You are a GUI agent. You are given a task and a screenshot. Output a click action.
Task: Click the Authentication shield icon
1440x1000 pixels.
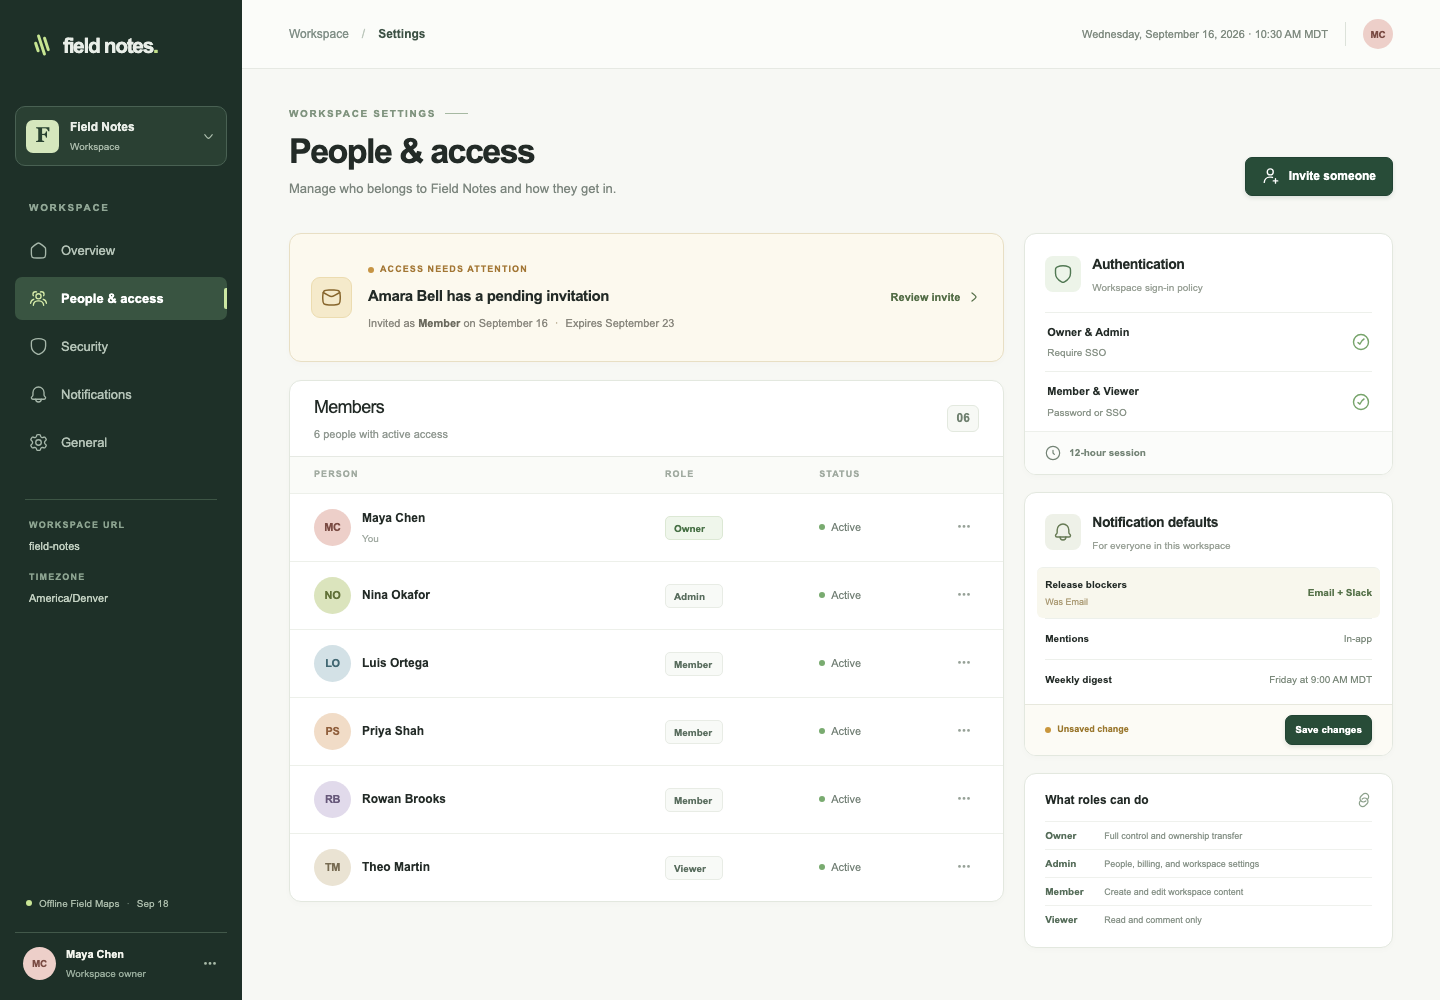point(1063,274)
